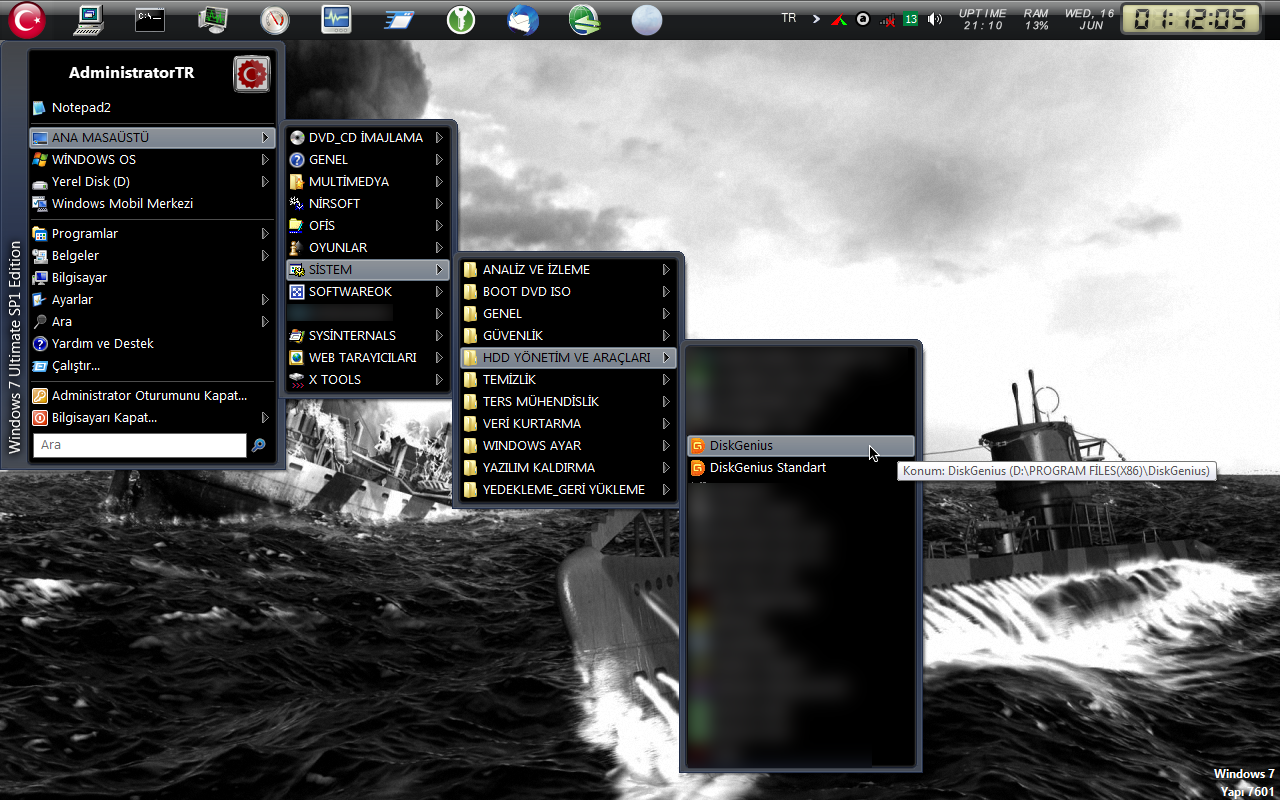The height and width of the screenshot is (800, 1280).
Task: Click the Turkish flag start orb
Action: (27, 18)
